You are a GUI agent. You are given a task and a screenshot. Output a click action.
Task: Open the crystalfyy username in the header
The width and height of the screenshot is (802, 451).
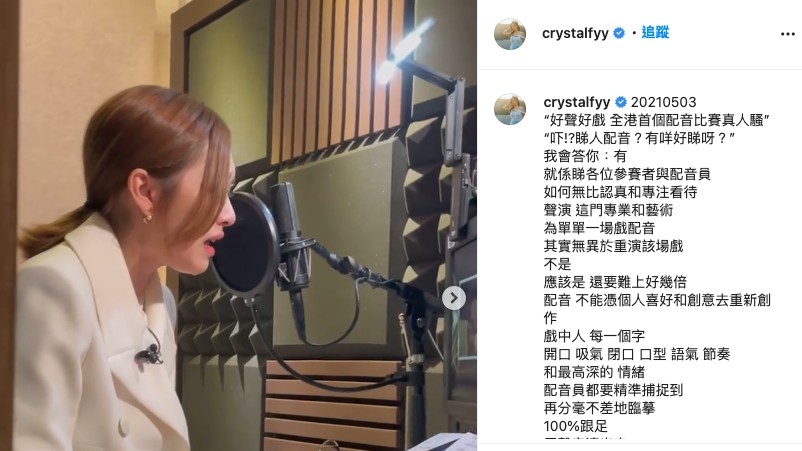[x=575, y=33]
